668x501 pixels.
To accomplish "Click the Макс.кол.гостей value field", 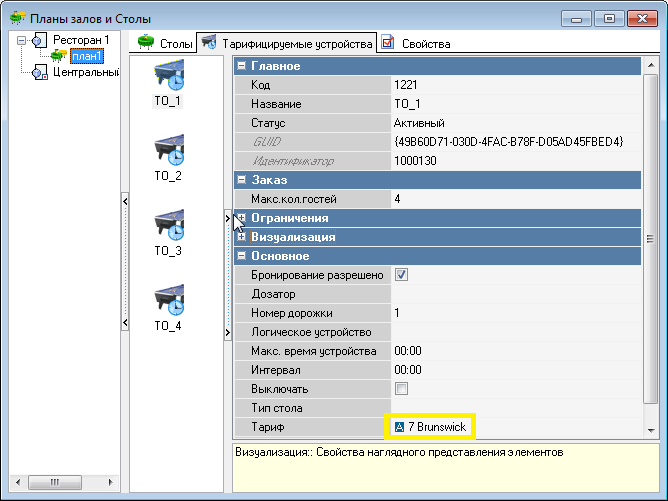I will point(500,199).
